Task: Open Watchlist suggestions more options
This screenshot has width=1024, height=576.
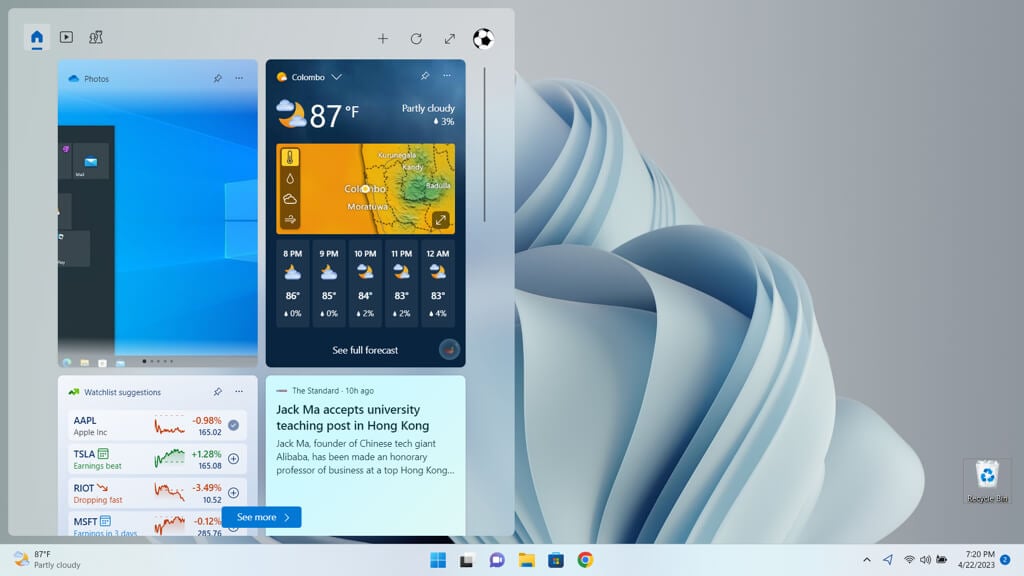Action: coord(239,392)
